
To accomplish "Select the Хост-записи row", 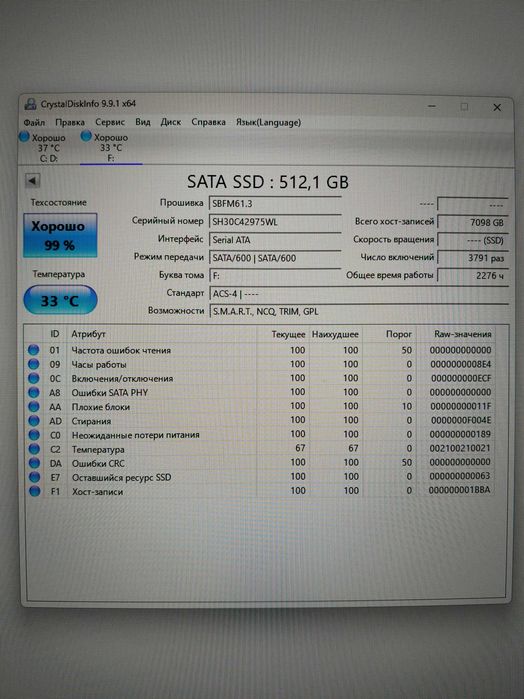I will (260, 491).
